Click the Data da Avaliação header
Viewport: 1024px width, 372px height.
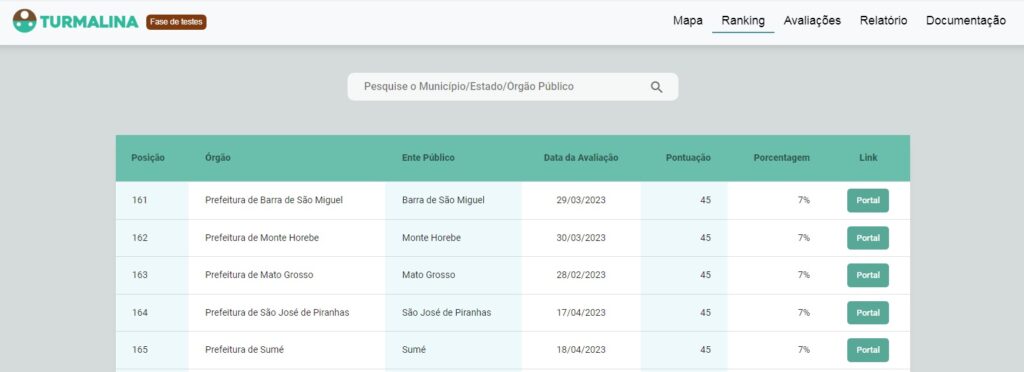581,157
